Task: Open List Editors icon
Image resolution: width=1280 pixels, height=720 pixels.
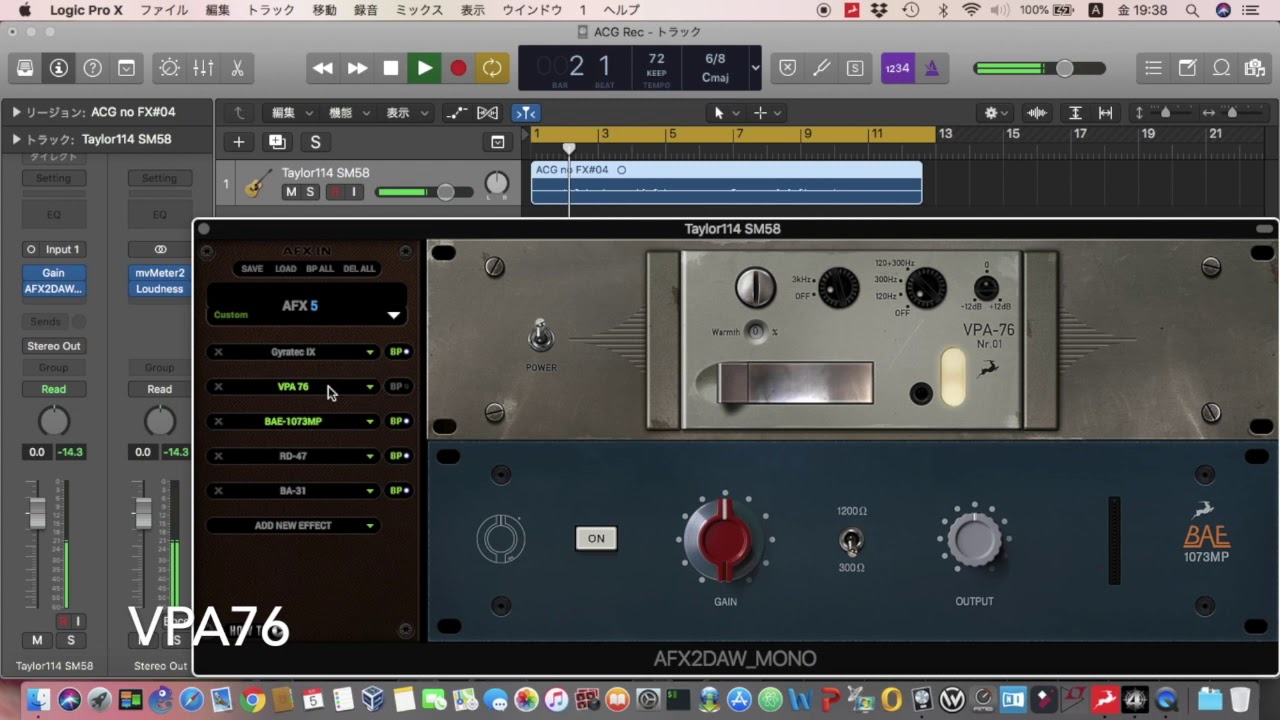Action: [1153, 68]
